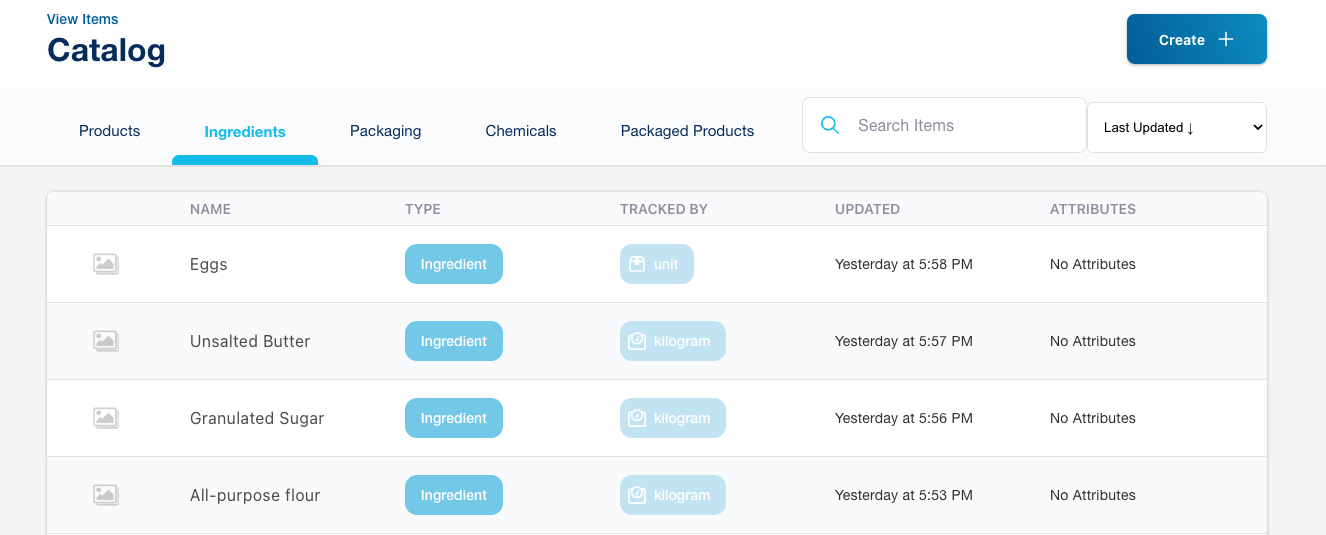The width and height of the screenshot is (1326, 535).
Task: Switch to the Products tab
Action: 110,131
